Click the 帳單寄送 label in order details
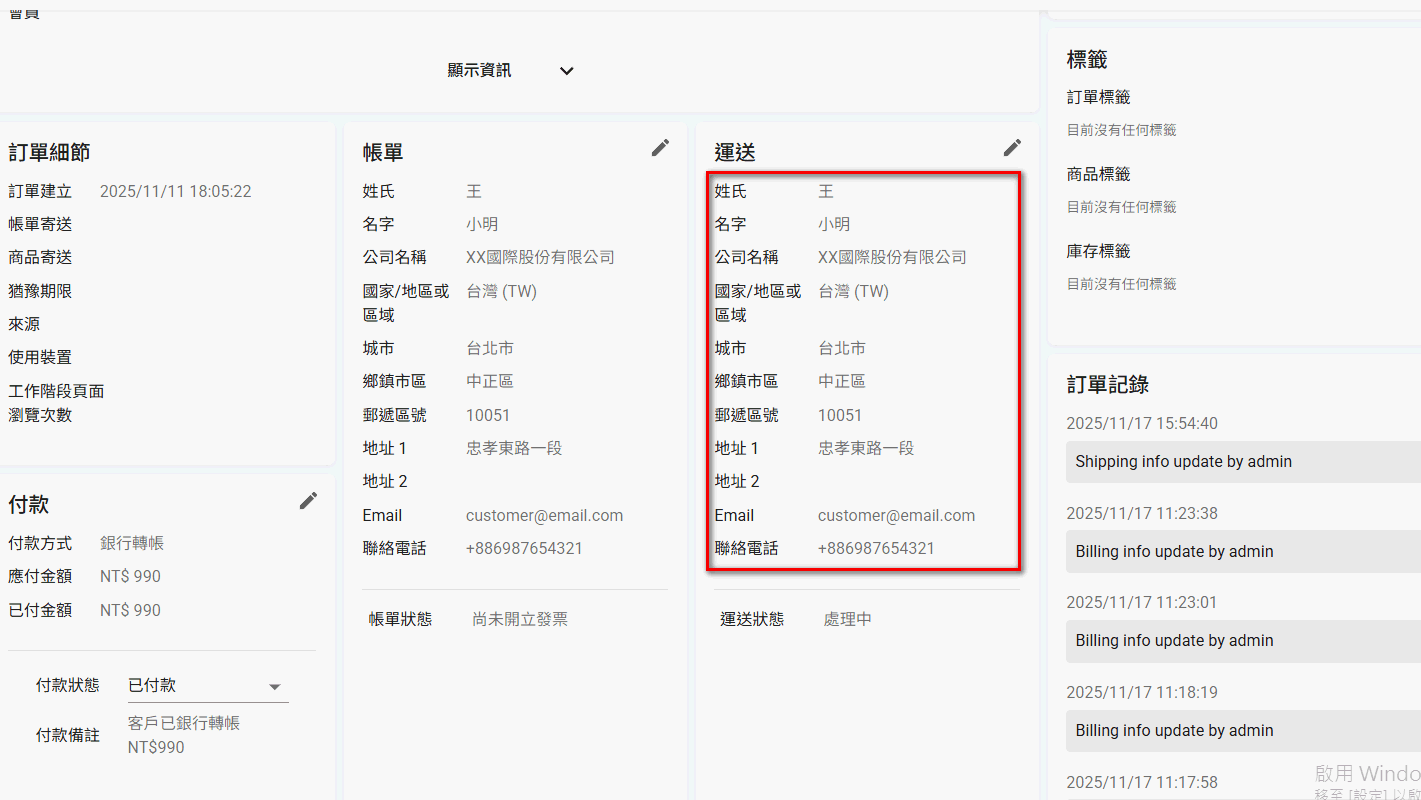The width and height of the screenshot is (1421, 800). pyautogui.click(x=40, y=224)
